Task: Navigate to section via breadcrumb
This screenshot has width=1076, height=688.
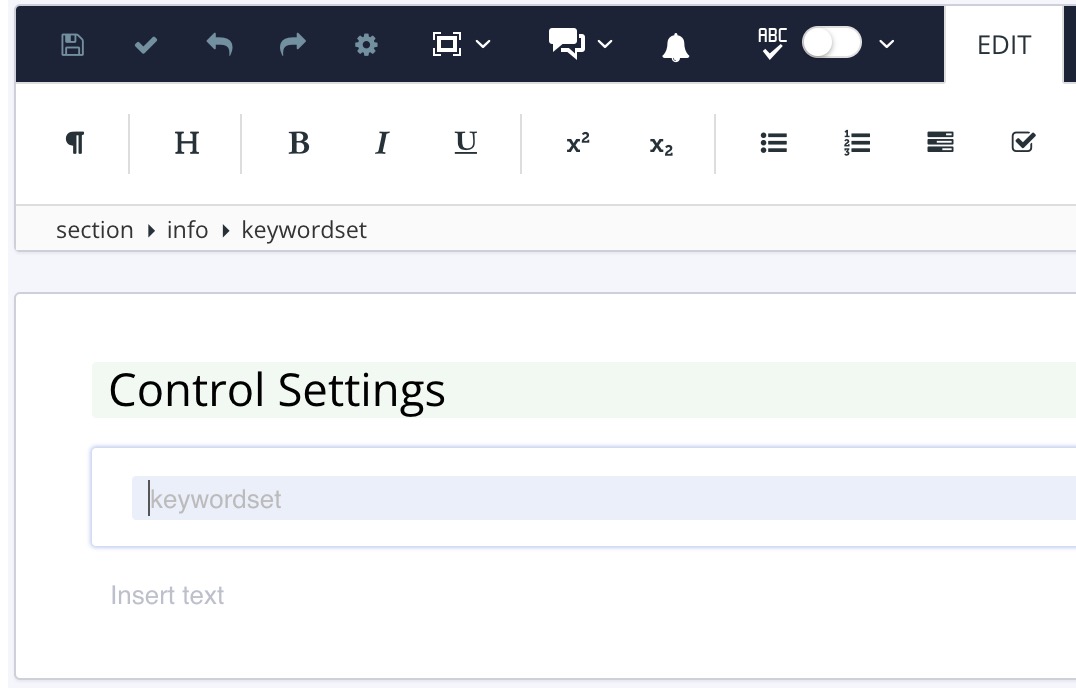Action: coord(95,229)
